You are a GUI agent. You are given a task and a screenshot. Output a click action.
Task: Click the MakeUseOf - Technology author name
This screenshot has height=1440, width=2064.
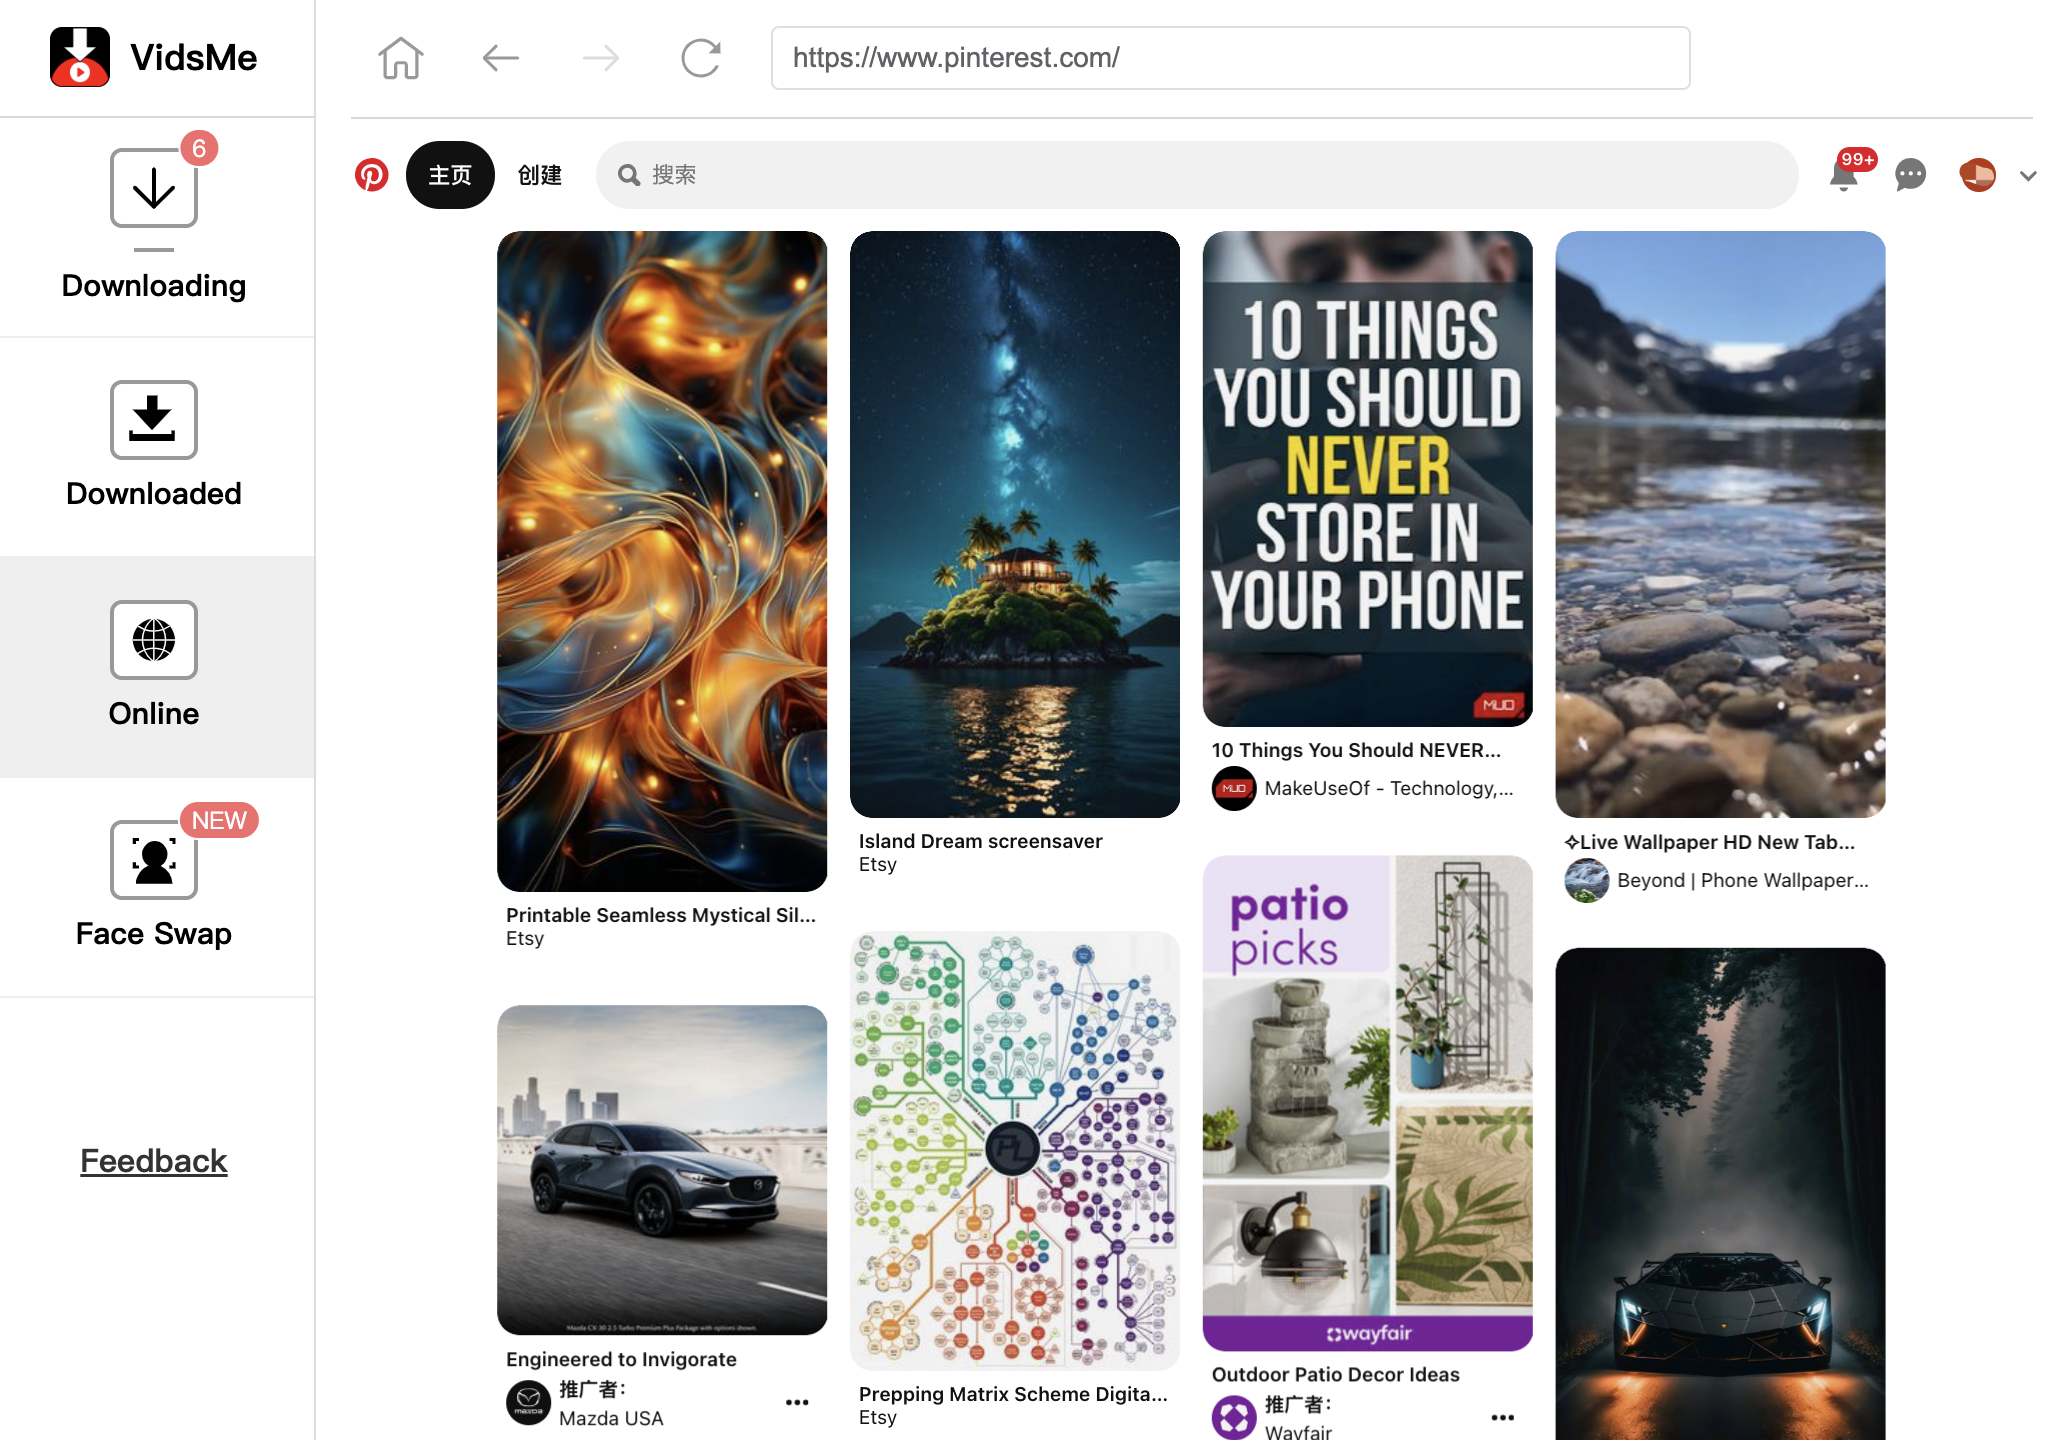pyautogui.click(x=1389, y=788)
